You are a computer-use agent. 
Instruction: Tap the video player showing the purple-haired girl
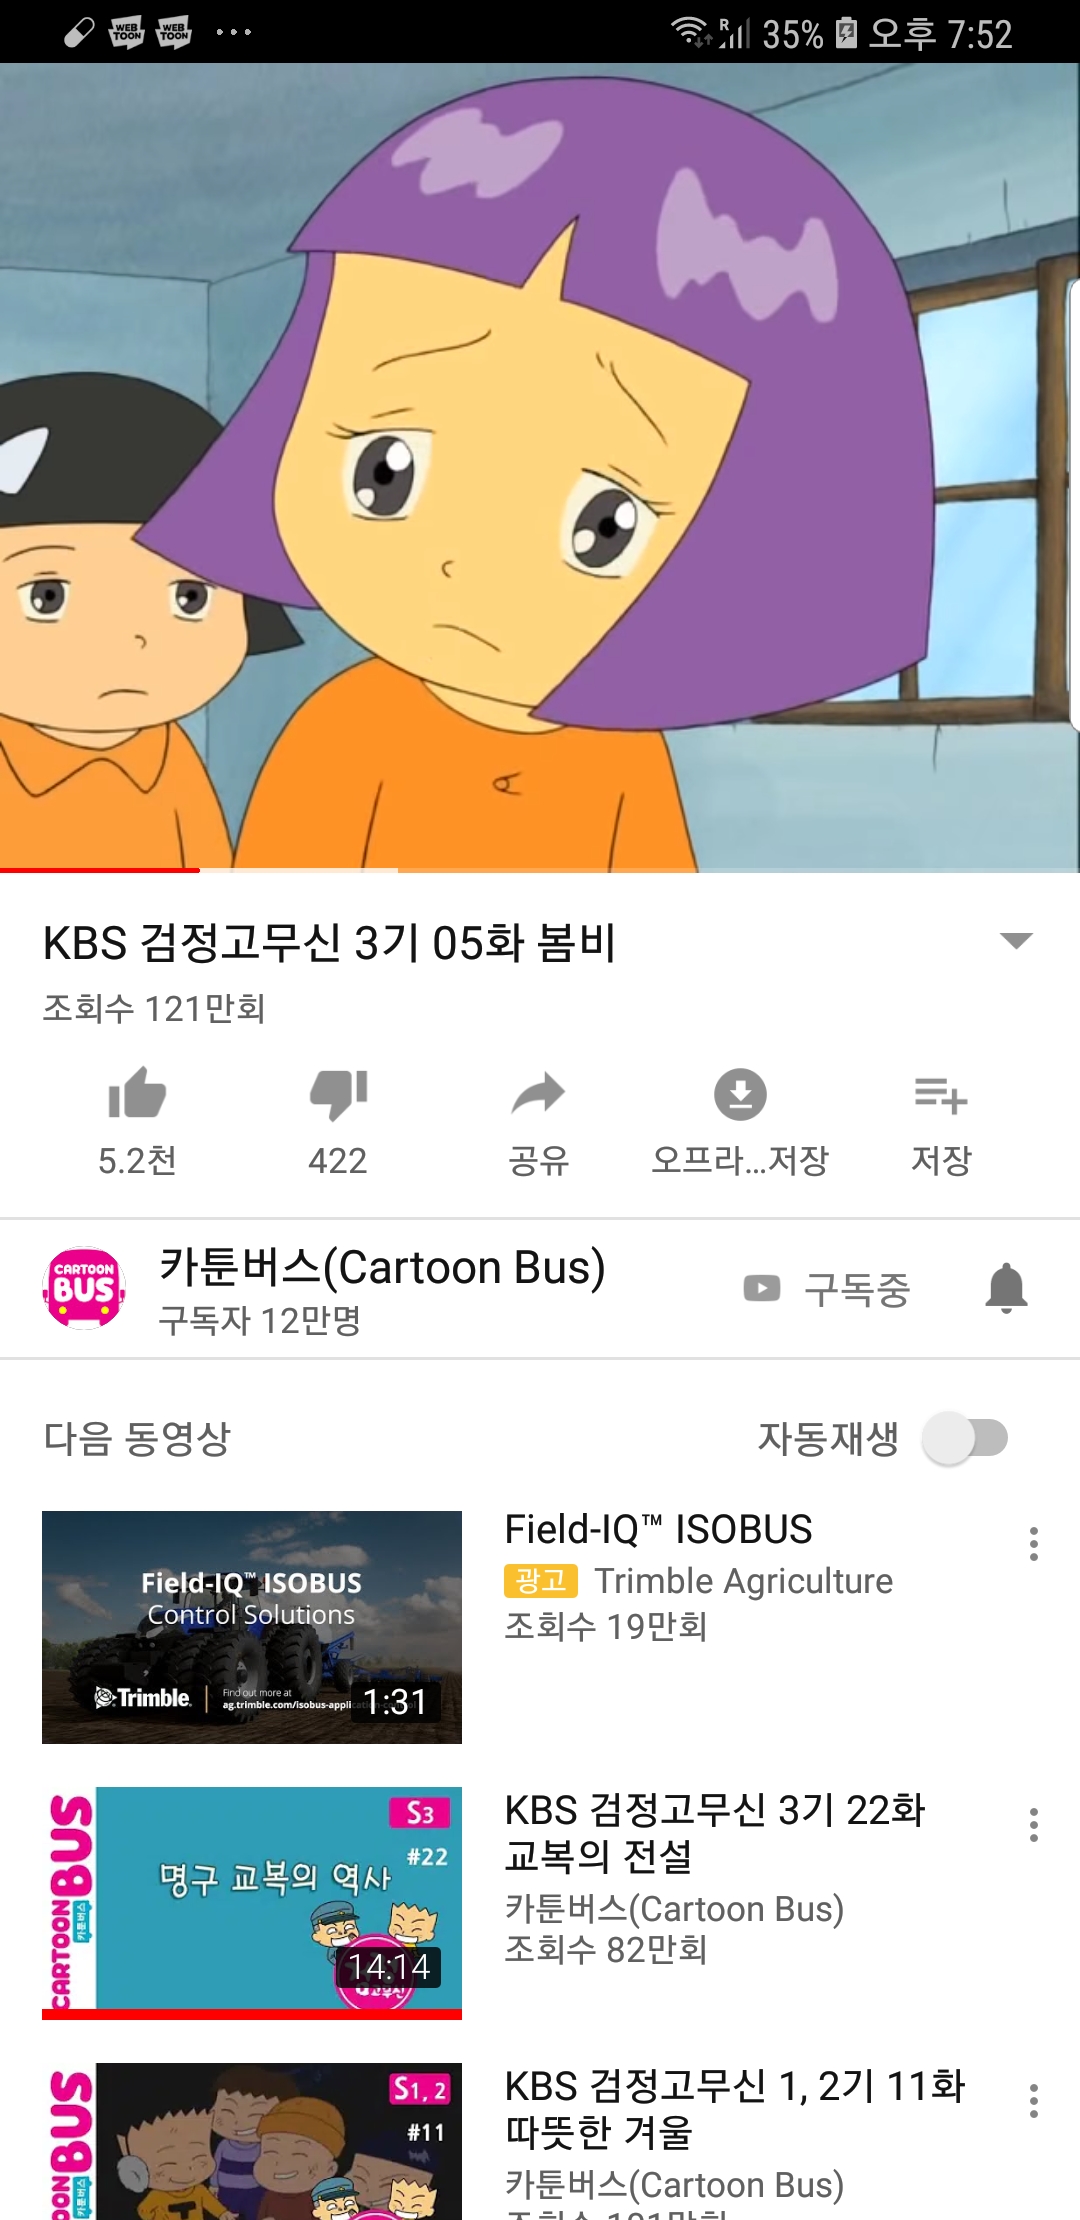coord(540,467)
